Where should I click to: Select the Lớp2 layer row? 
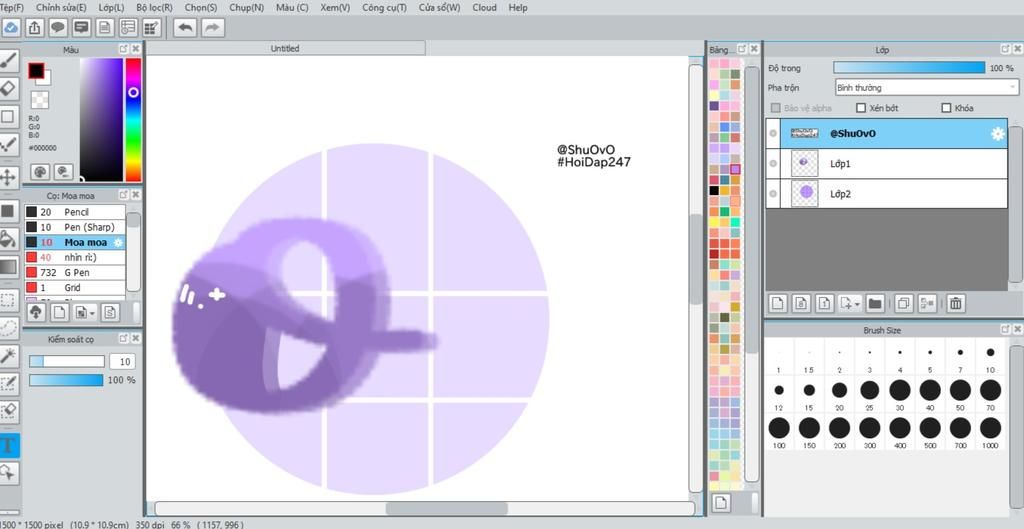(887, 194)
